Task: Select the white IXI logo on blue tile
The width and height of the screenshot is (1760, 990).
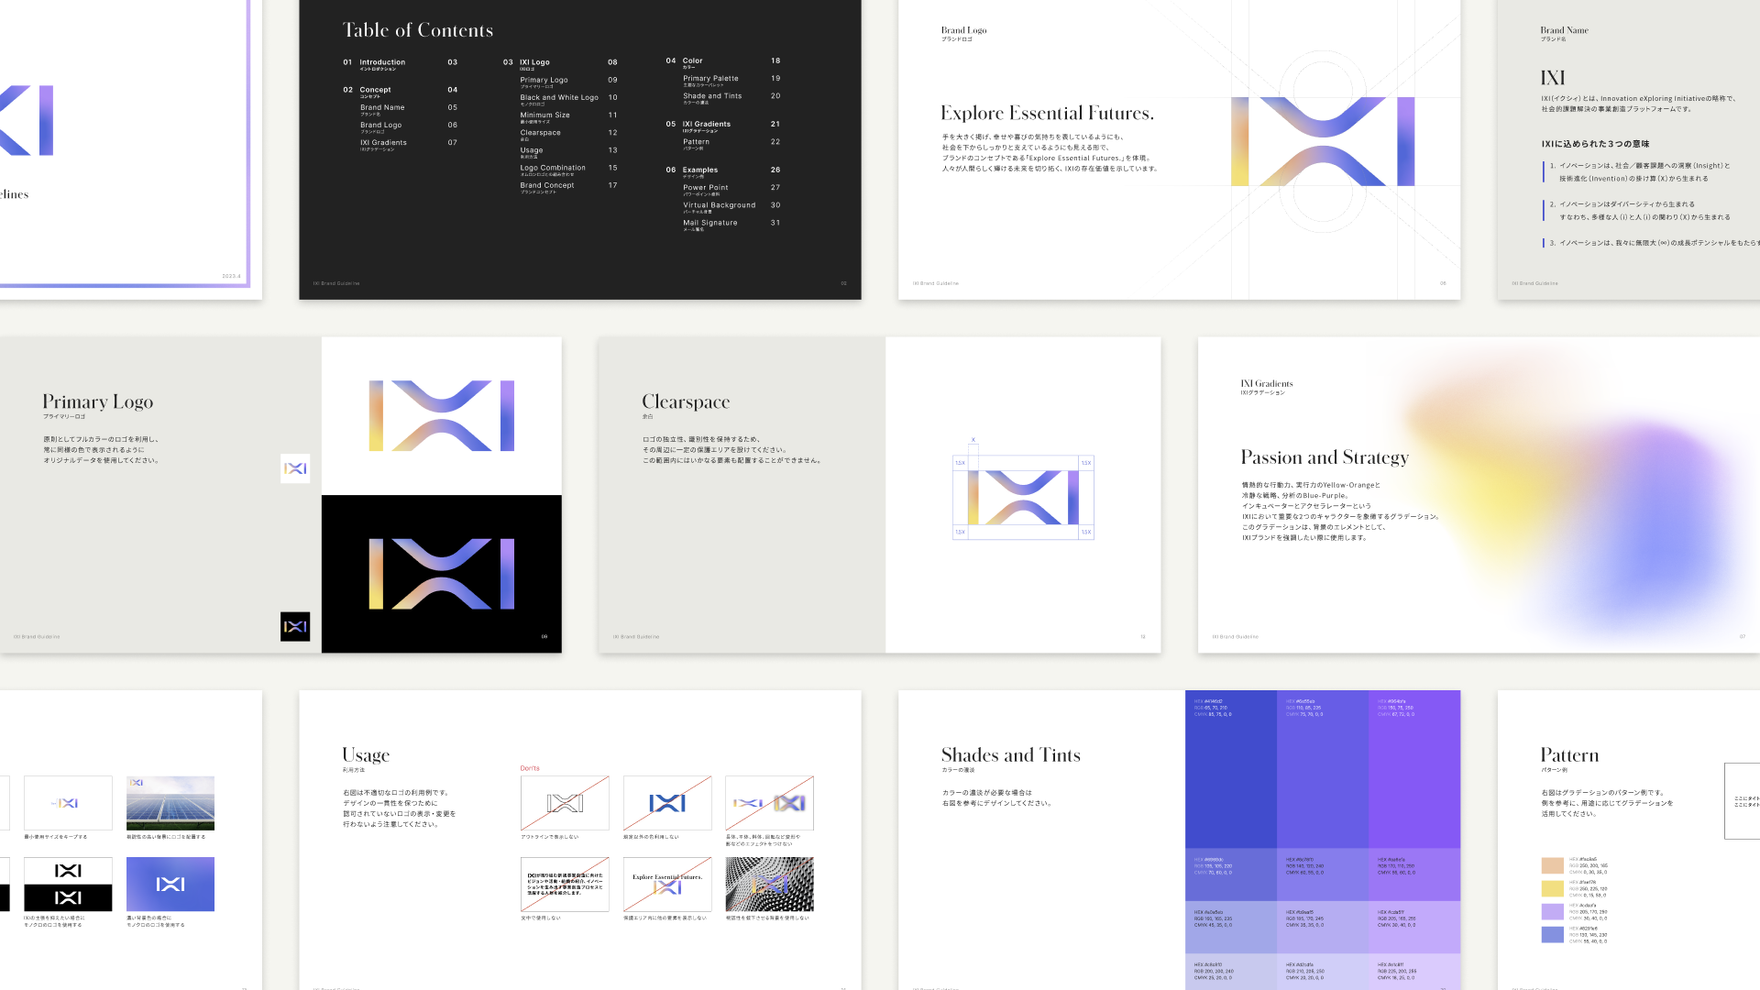Action: pyautogui.click(x=170, y=884)
